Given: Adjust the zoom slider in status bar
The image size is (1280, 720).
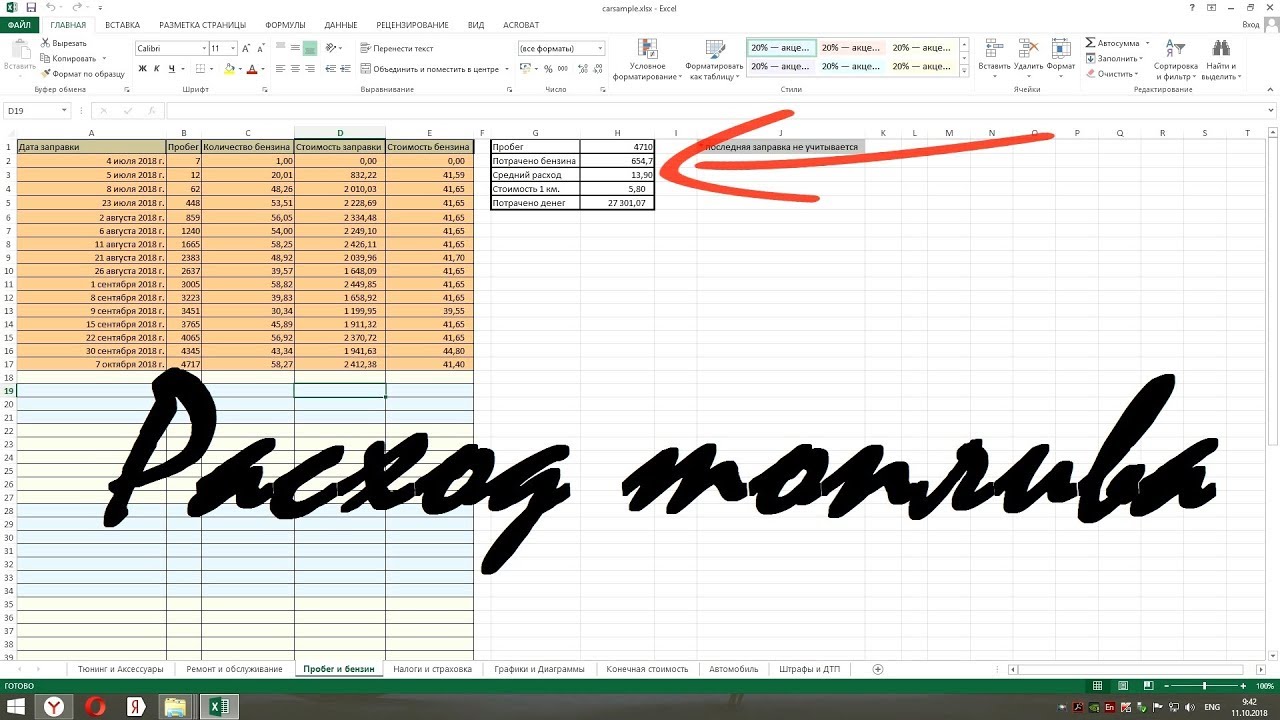Looking at the screenshot, I should 1204,686.
